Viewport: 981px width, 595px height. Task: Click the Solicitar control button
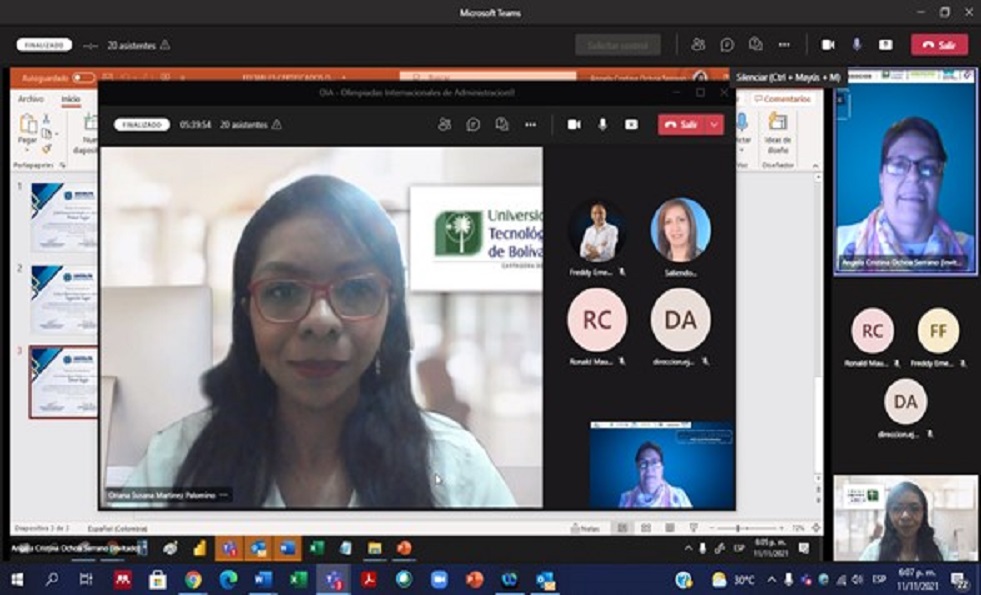point(617,45)
